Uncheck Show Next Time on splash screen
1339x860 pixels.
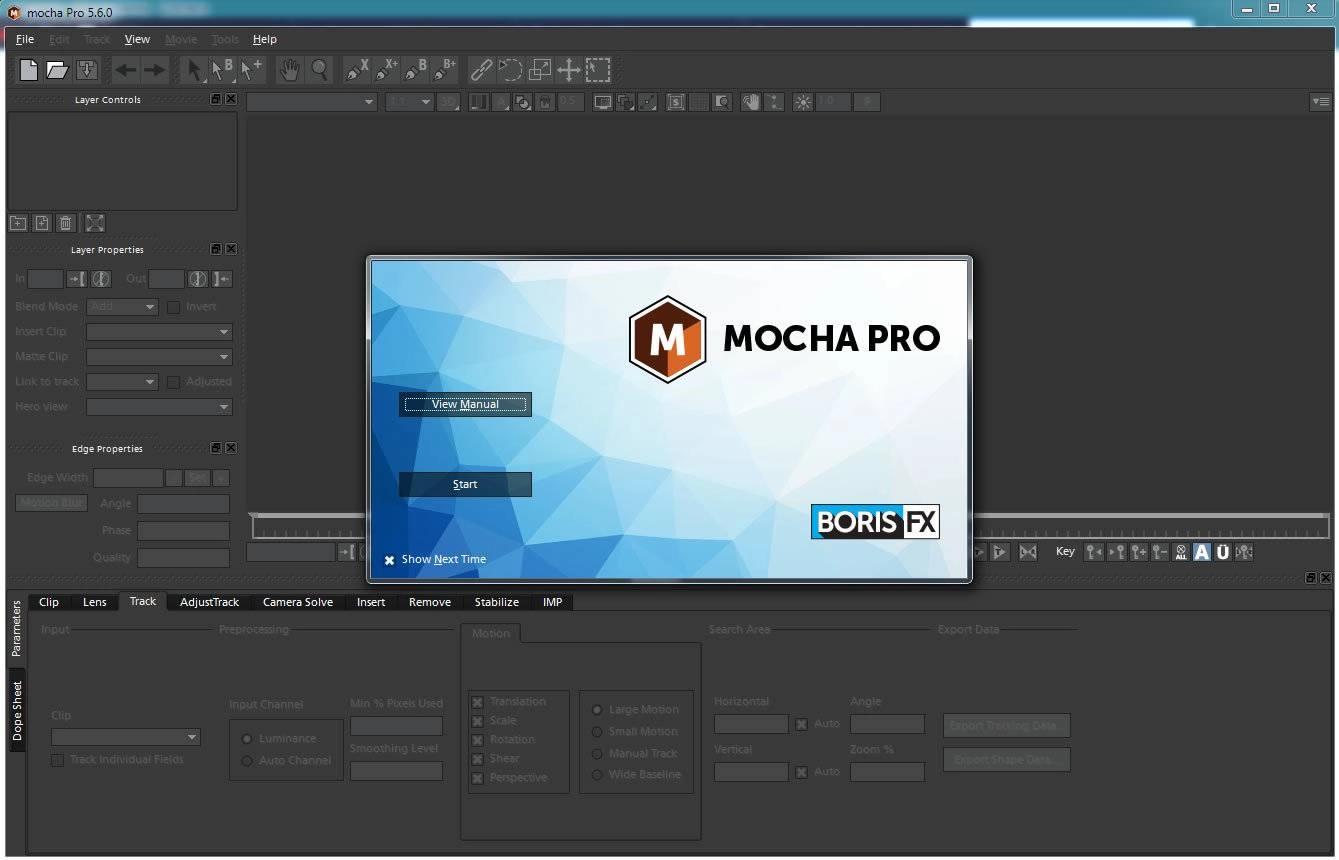[390, 560]
